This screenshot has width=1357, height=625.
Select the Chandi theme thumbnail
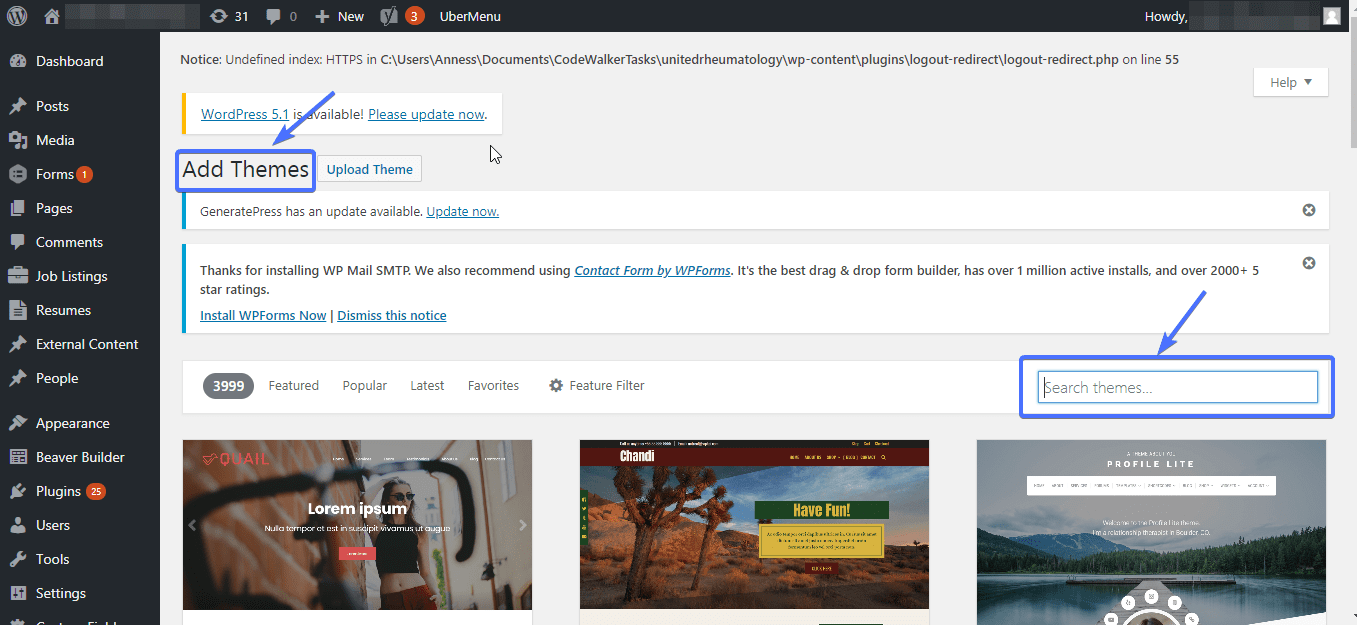coord(754,525)
